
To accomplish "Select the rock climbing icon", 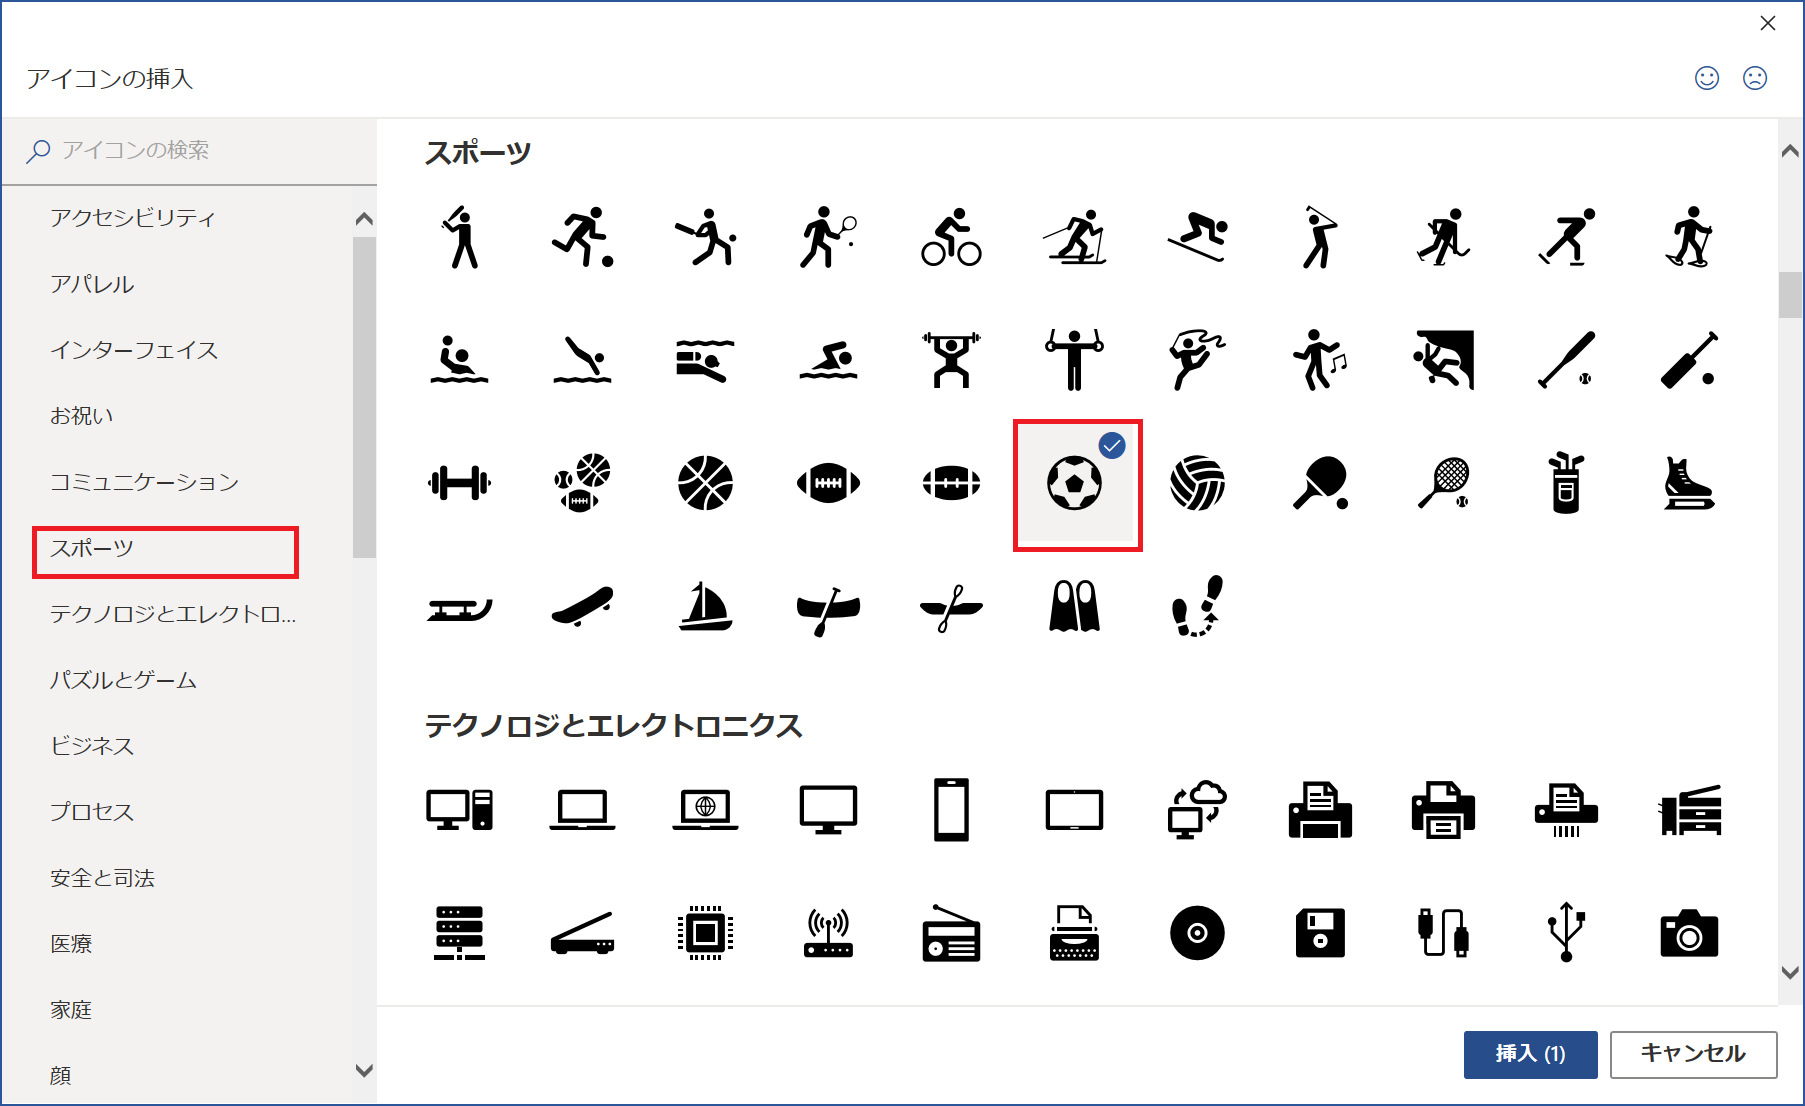I will coord(1443,361).
